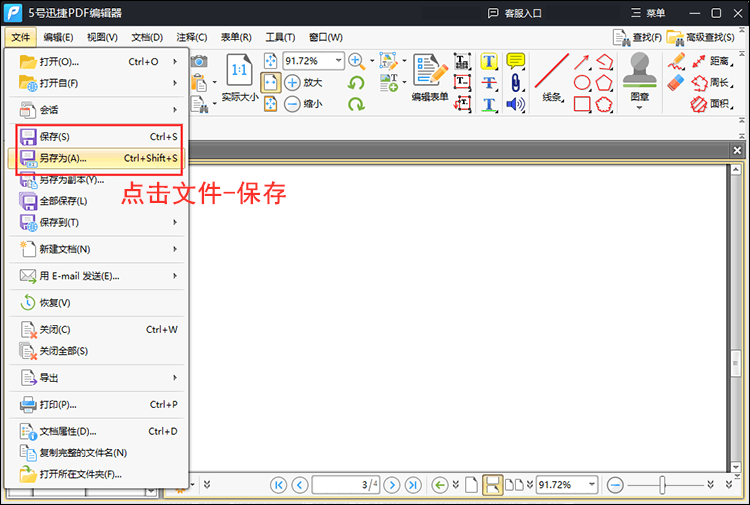The image size is (750, 505).
Task: Expand the 打开自(F) submenu
Action: pos(97,83)
